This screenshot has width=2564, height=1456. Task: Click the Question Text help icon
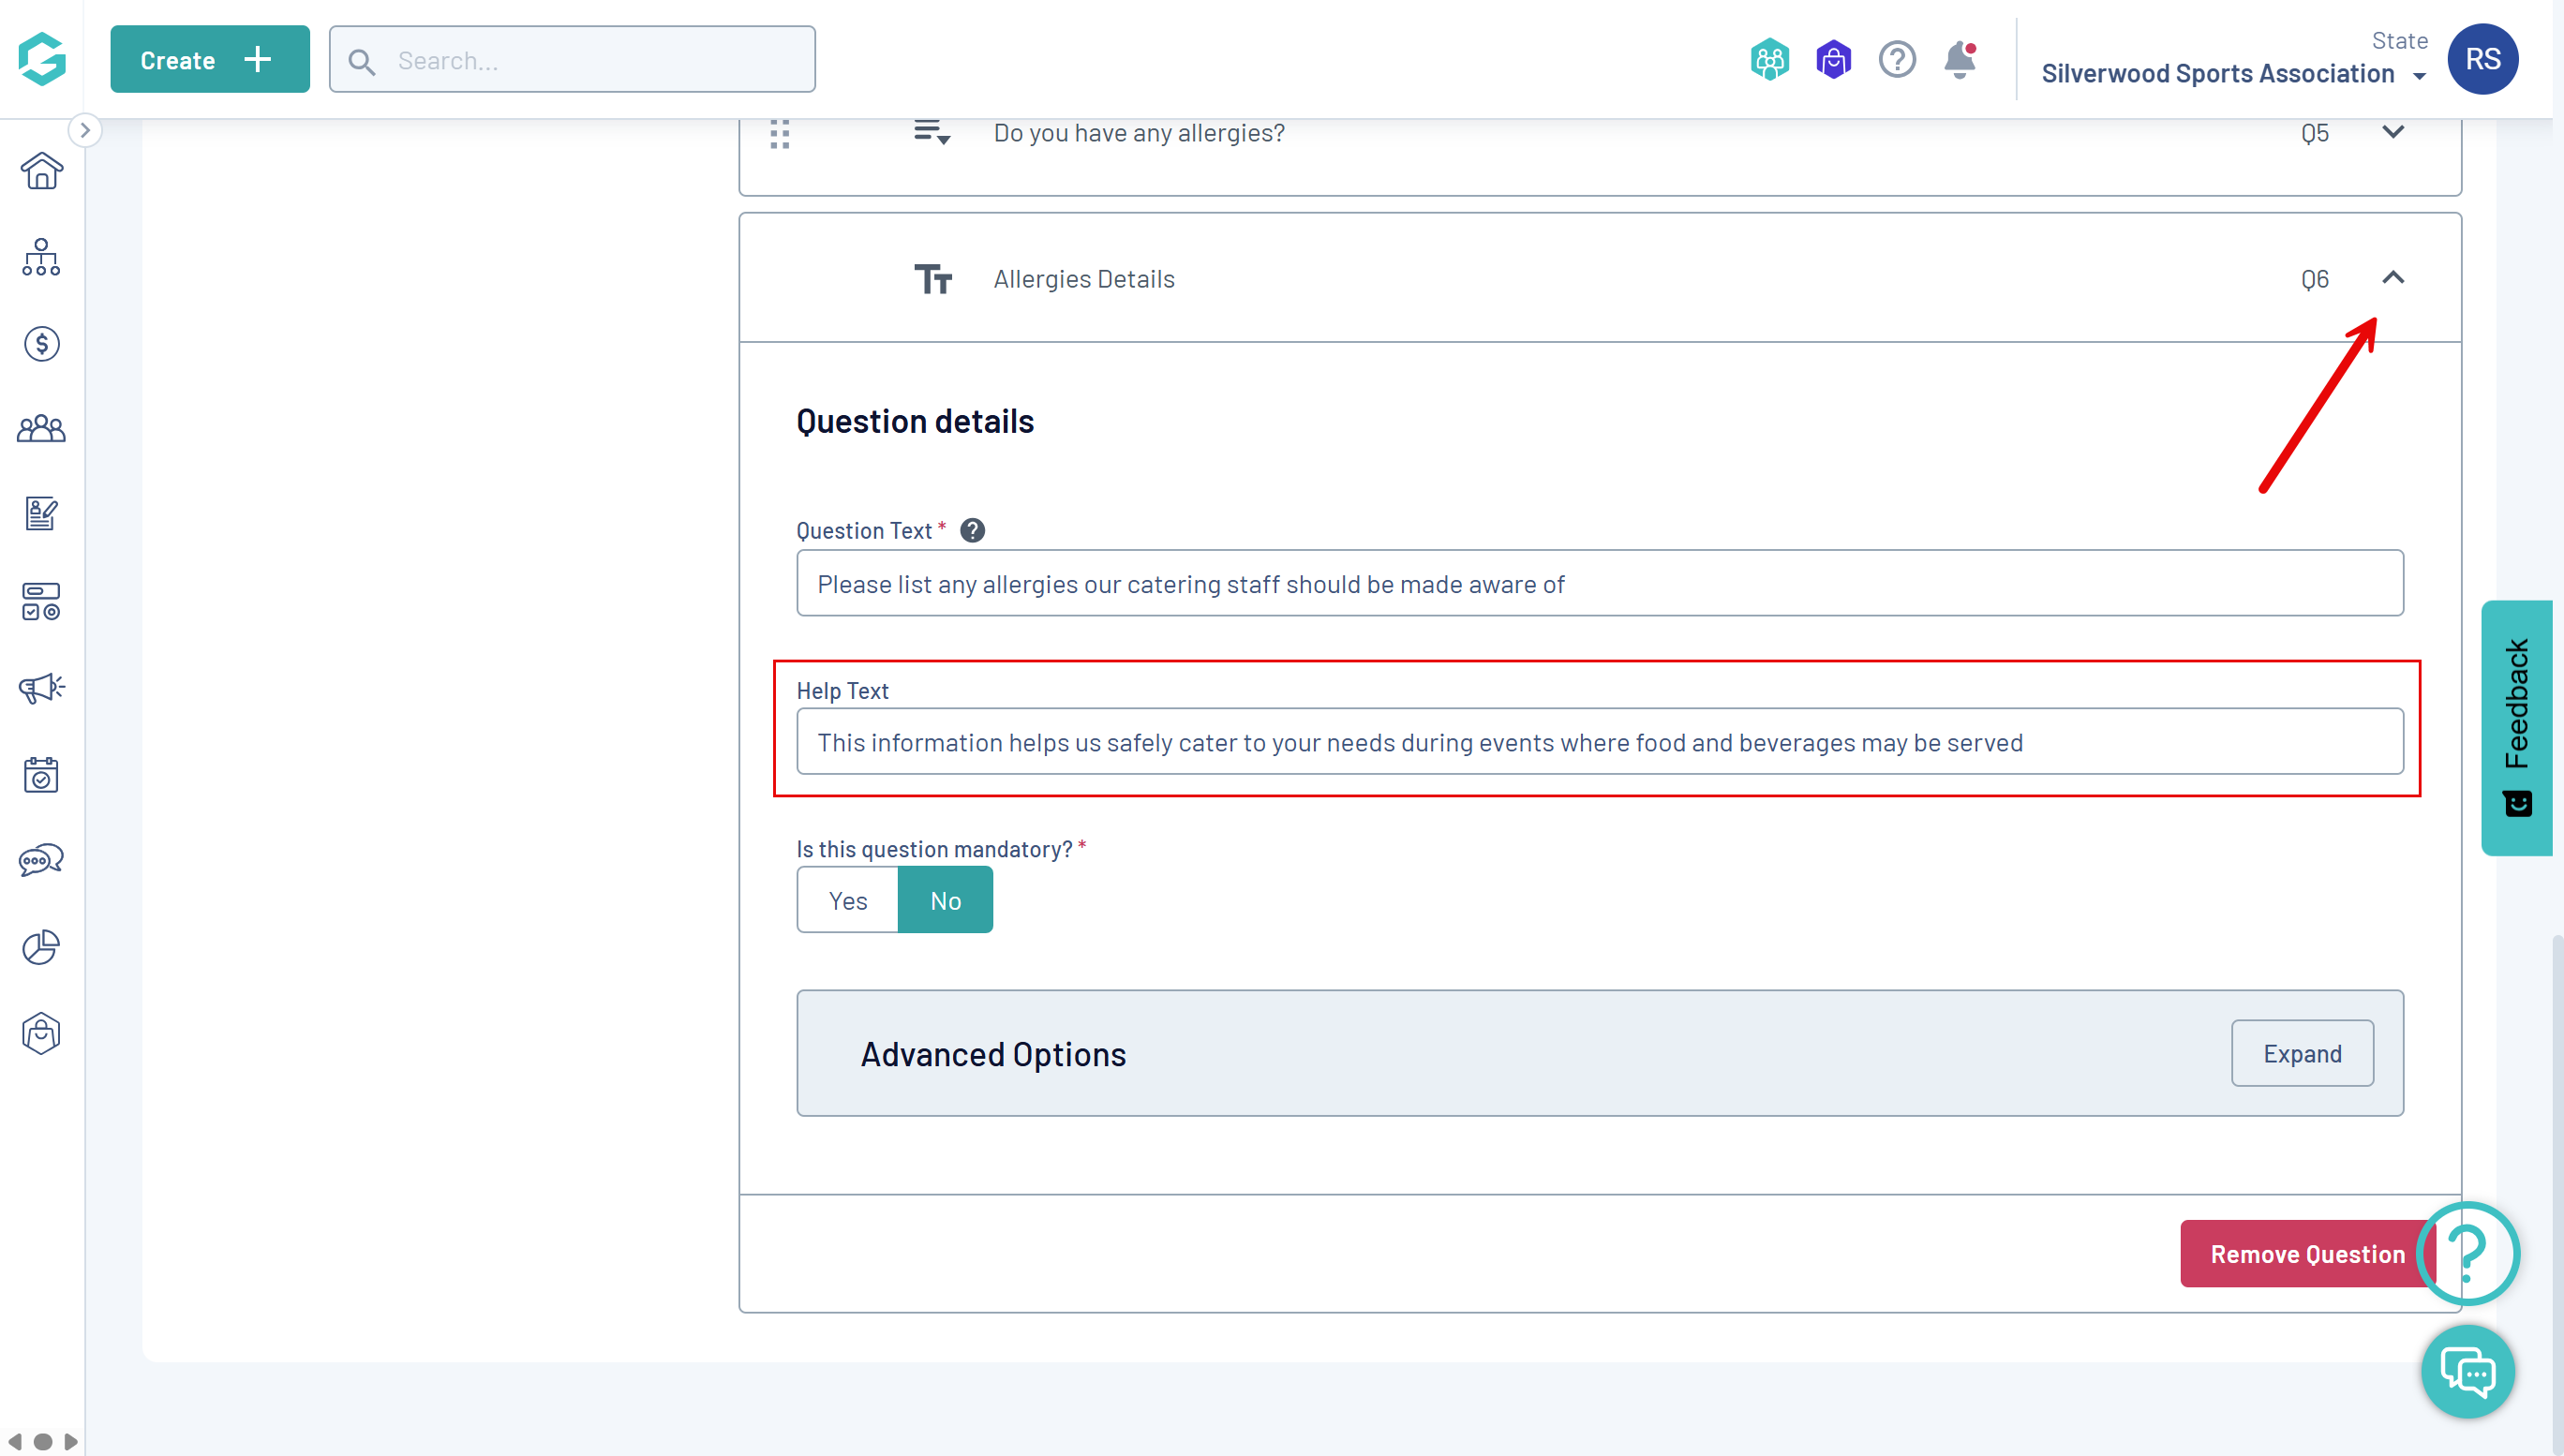tap(972, 530)
